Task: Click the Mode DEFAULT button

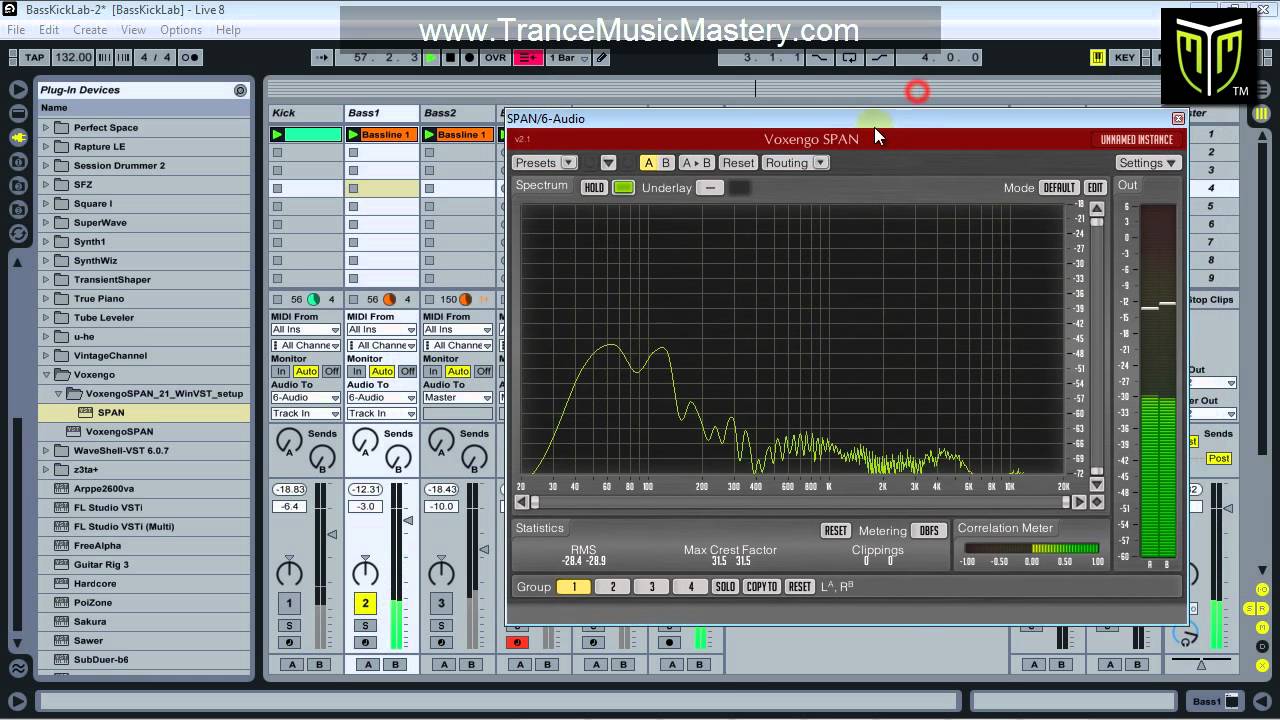Action: [x=1059, y=188]
